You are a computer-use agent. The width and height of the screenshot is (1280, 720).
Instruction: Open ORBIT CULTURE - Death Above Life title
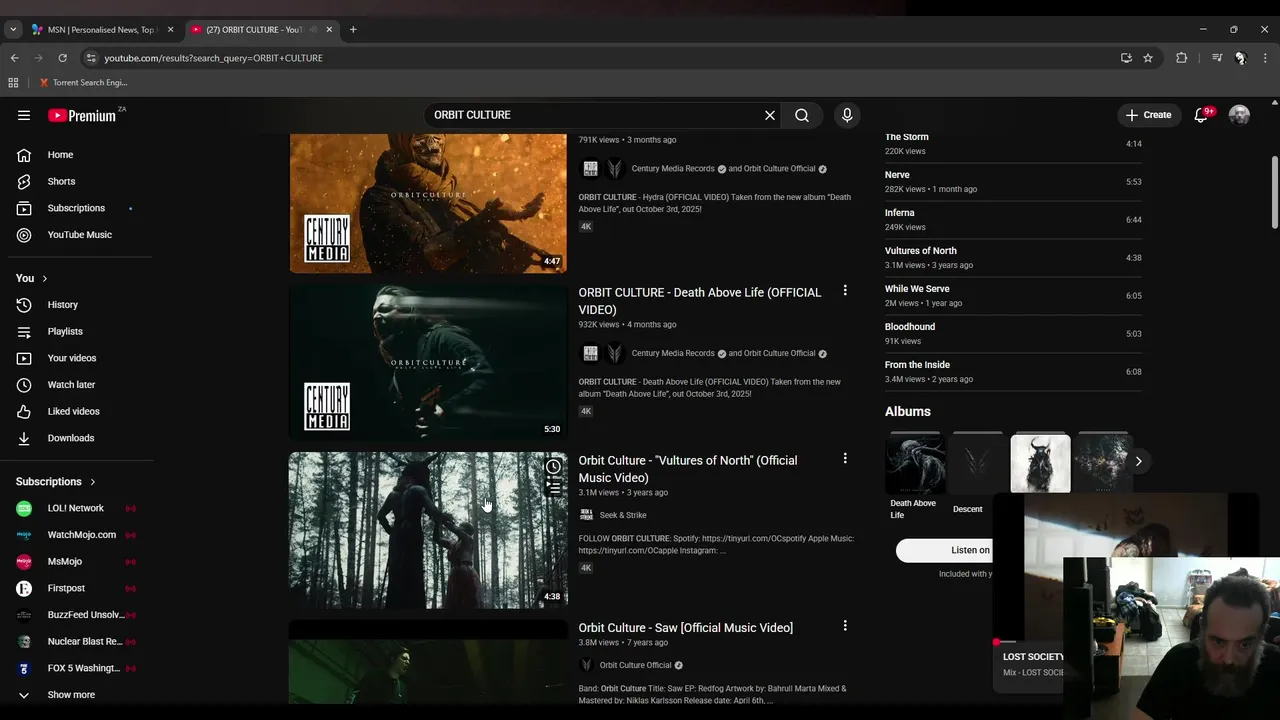[700, 301]
